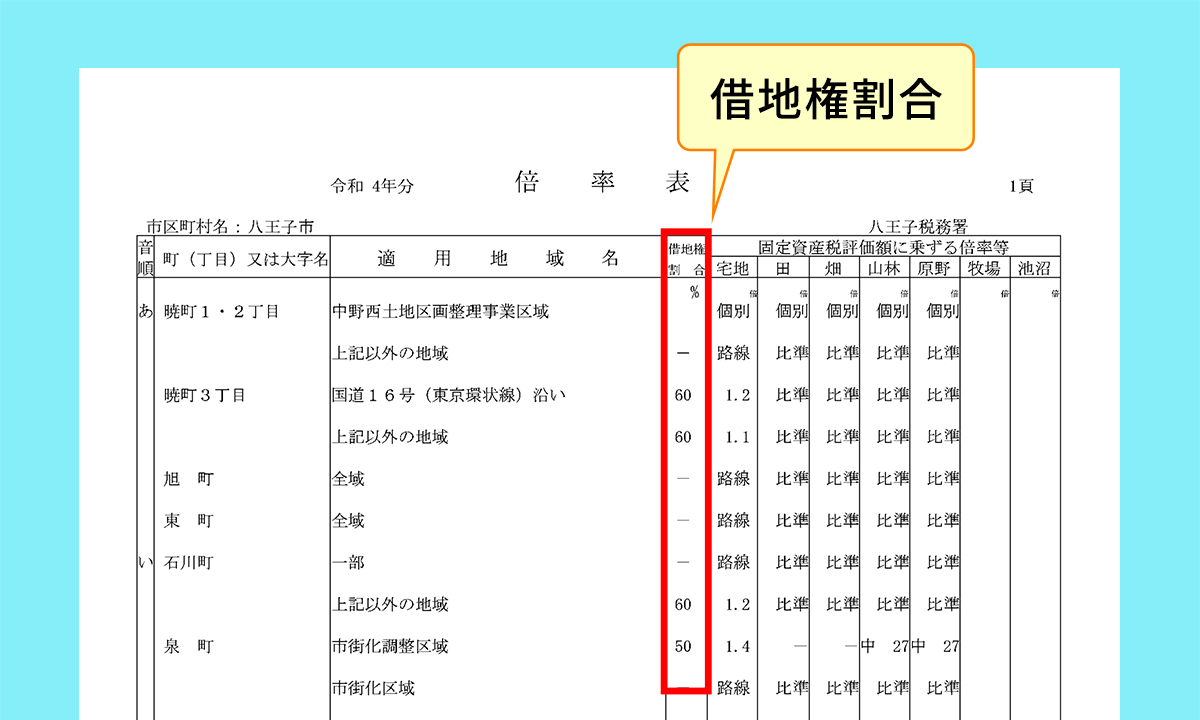Screen dimensions: 1200x720
Task: Select 中野西土地区画整理事業区域 area name
Action: tap(440, 312)
